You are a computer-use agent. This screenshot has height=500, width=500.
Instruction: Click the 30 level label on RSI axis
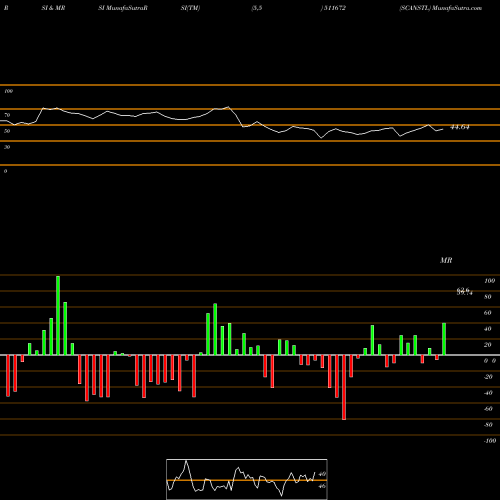click(7, 147)
